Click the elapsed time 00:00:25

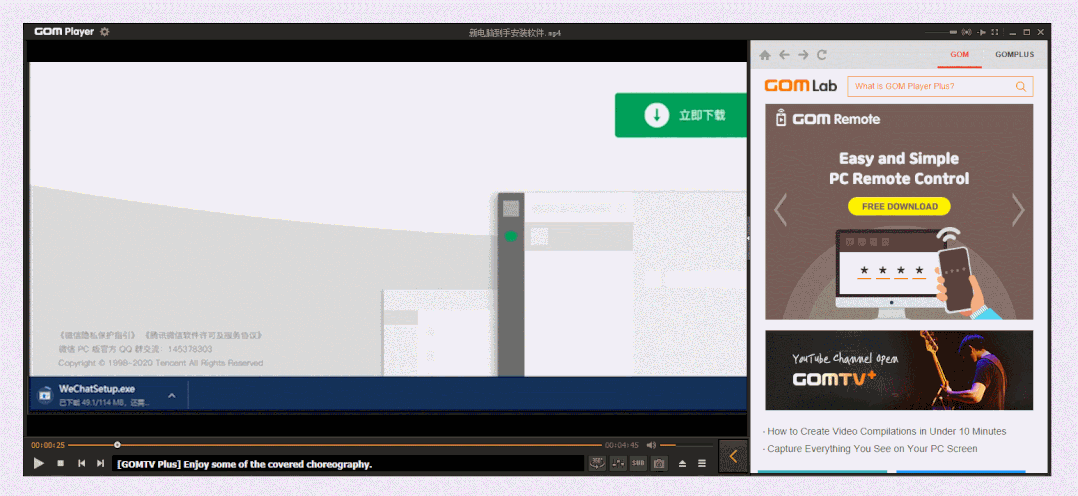[47, 445]
